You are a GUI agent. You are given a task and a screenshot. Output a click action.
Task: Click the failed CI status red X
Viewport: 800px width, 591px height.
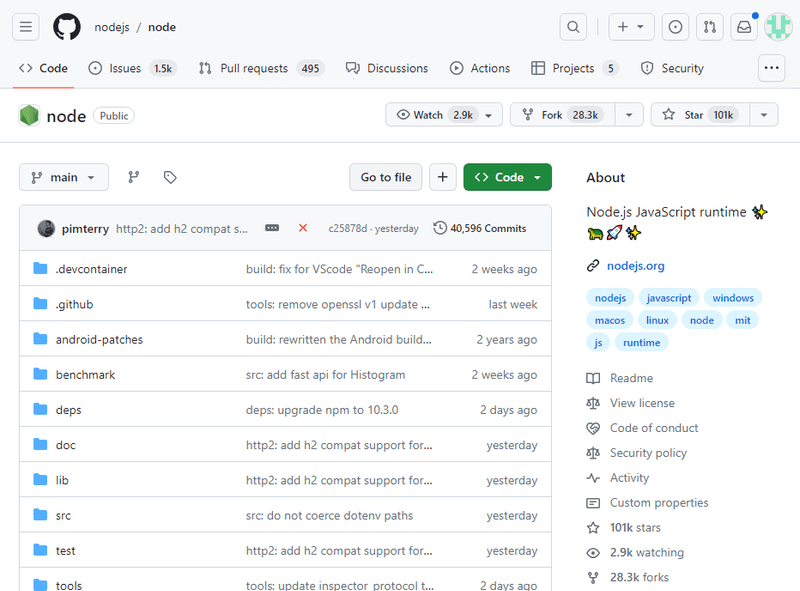pos(303,227)
